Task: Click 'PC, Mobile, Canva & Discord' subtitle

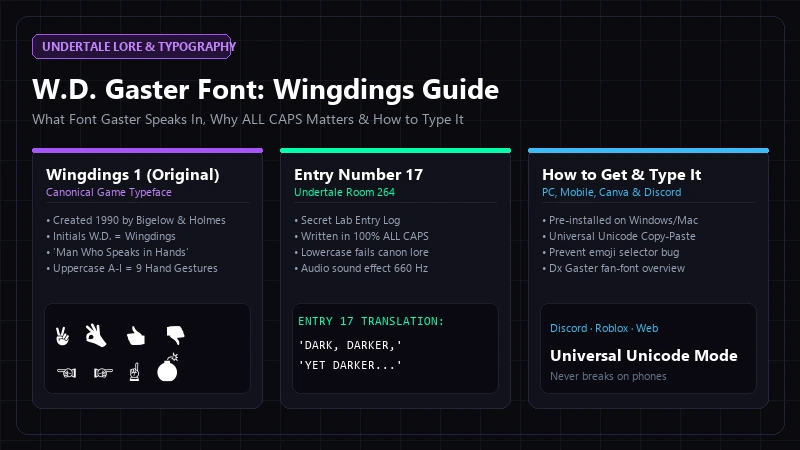Action: [612, 192]
